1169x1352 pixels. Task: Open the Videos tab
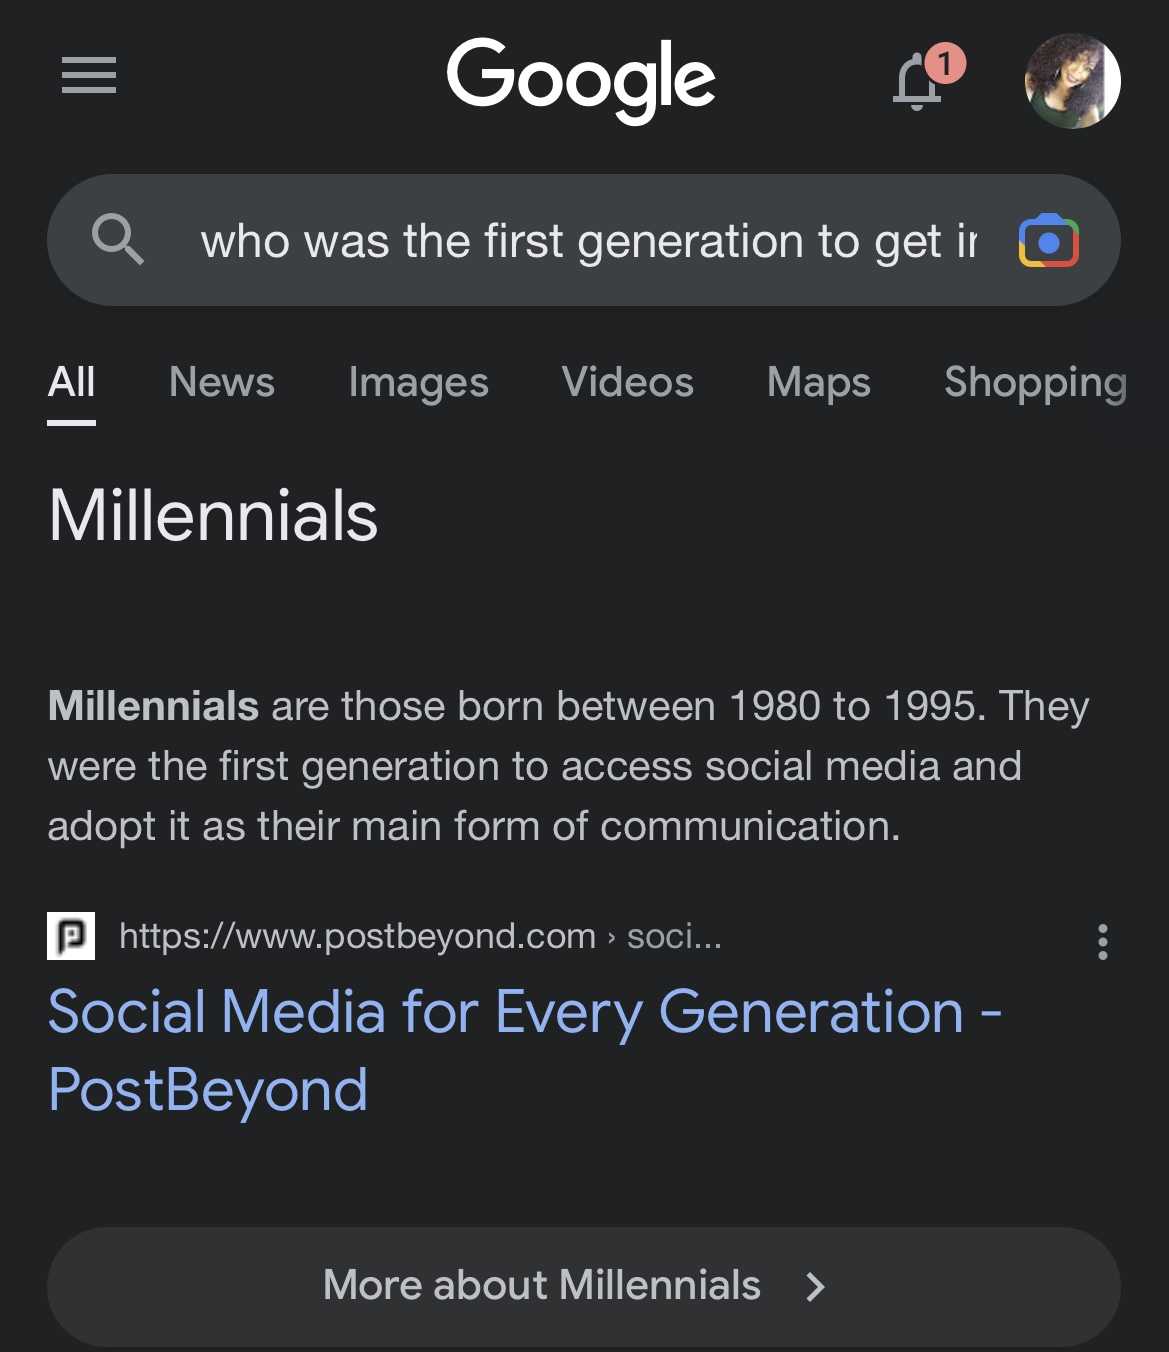627,383
